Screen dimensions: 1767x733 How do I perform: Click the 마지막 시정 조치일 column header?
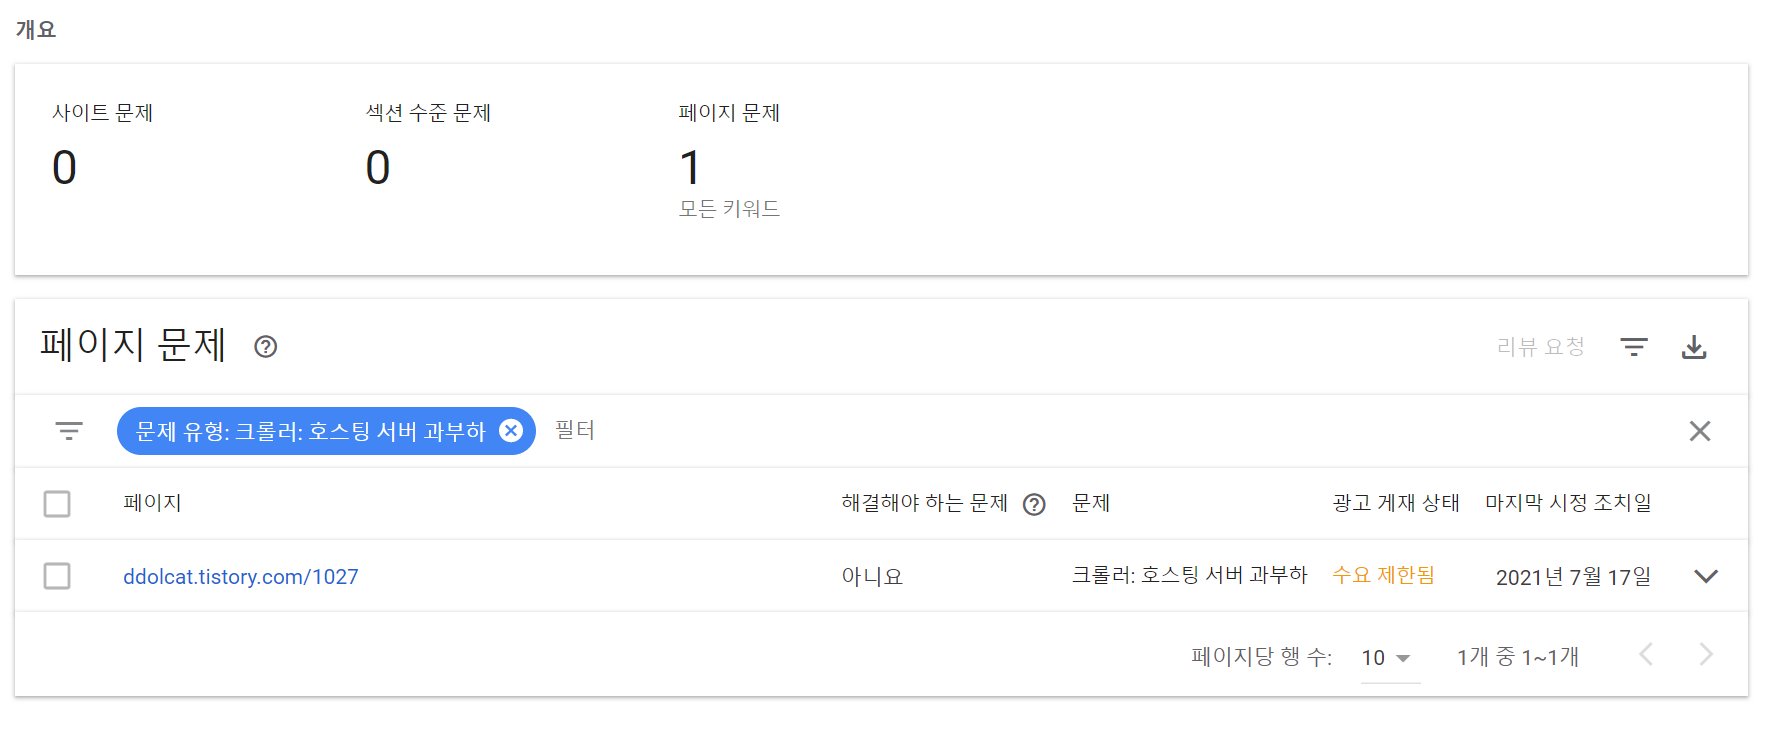tap(1568, 503)
